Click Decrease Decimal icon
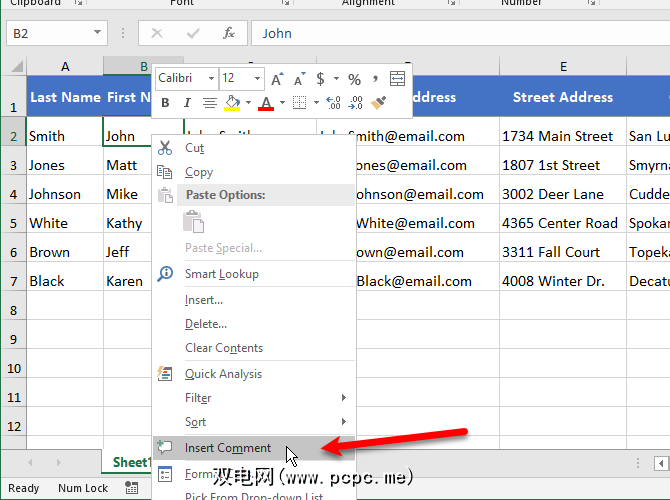 [356, 103]
